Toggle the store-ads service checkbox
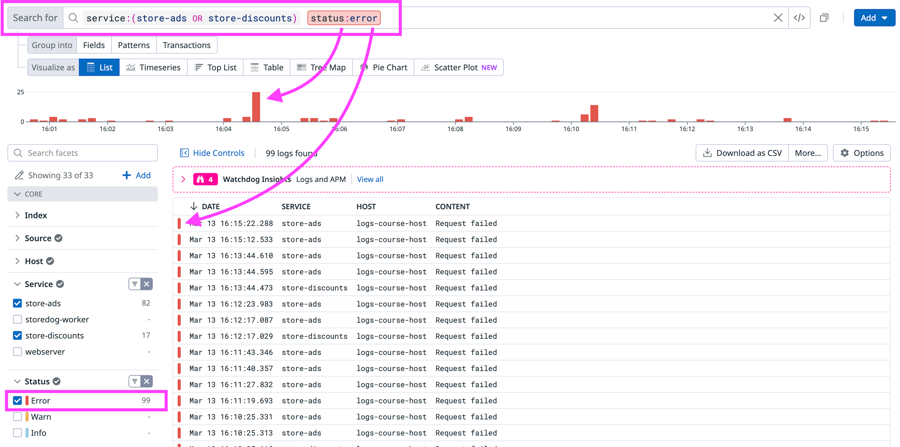 (x=17, y=304)
